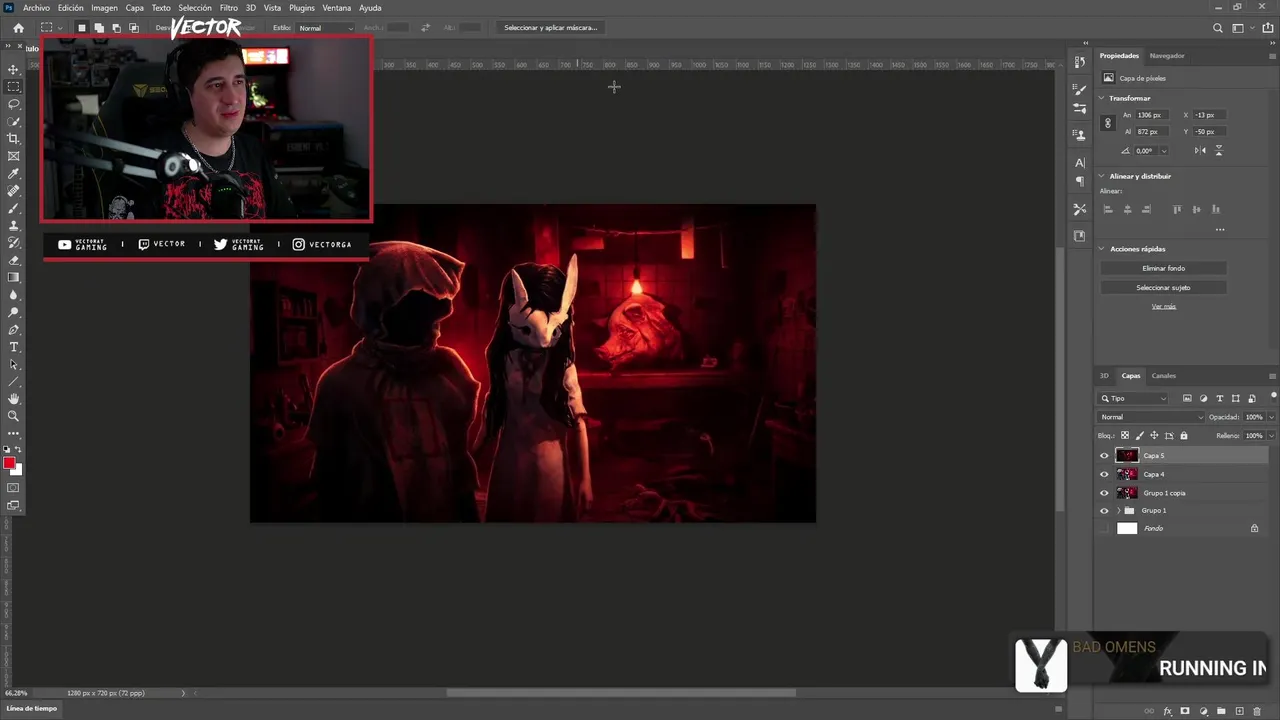Open the Filtro menu

(229, 8)
